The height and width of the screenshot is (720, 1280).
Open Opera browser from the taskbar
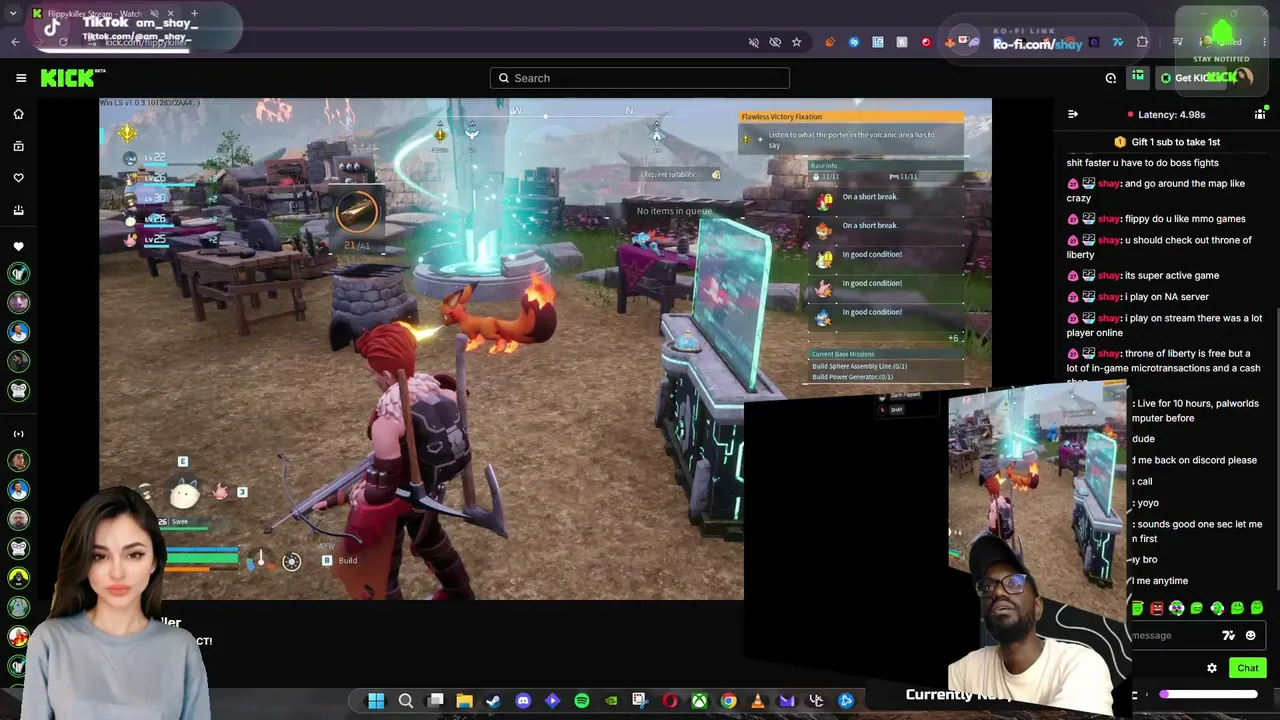coord(670,701)
